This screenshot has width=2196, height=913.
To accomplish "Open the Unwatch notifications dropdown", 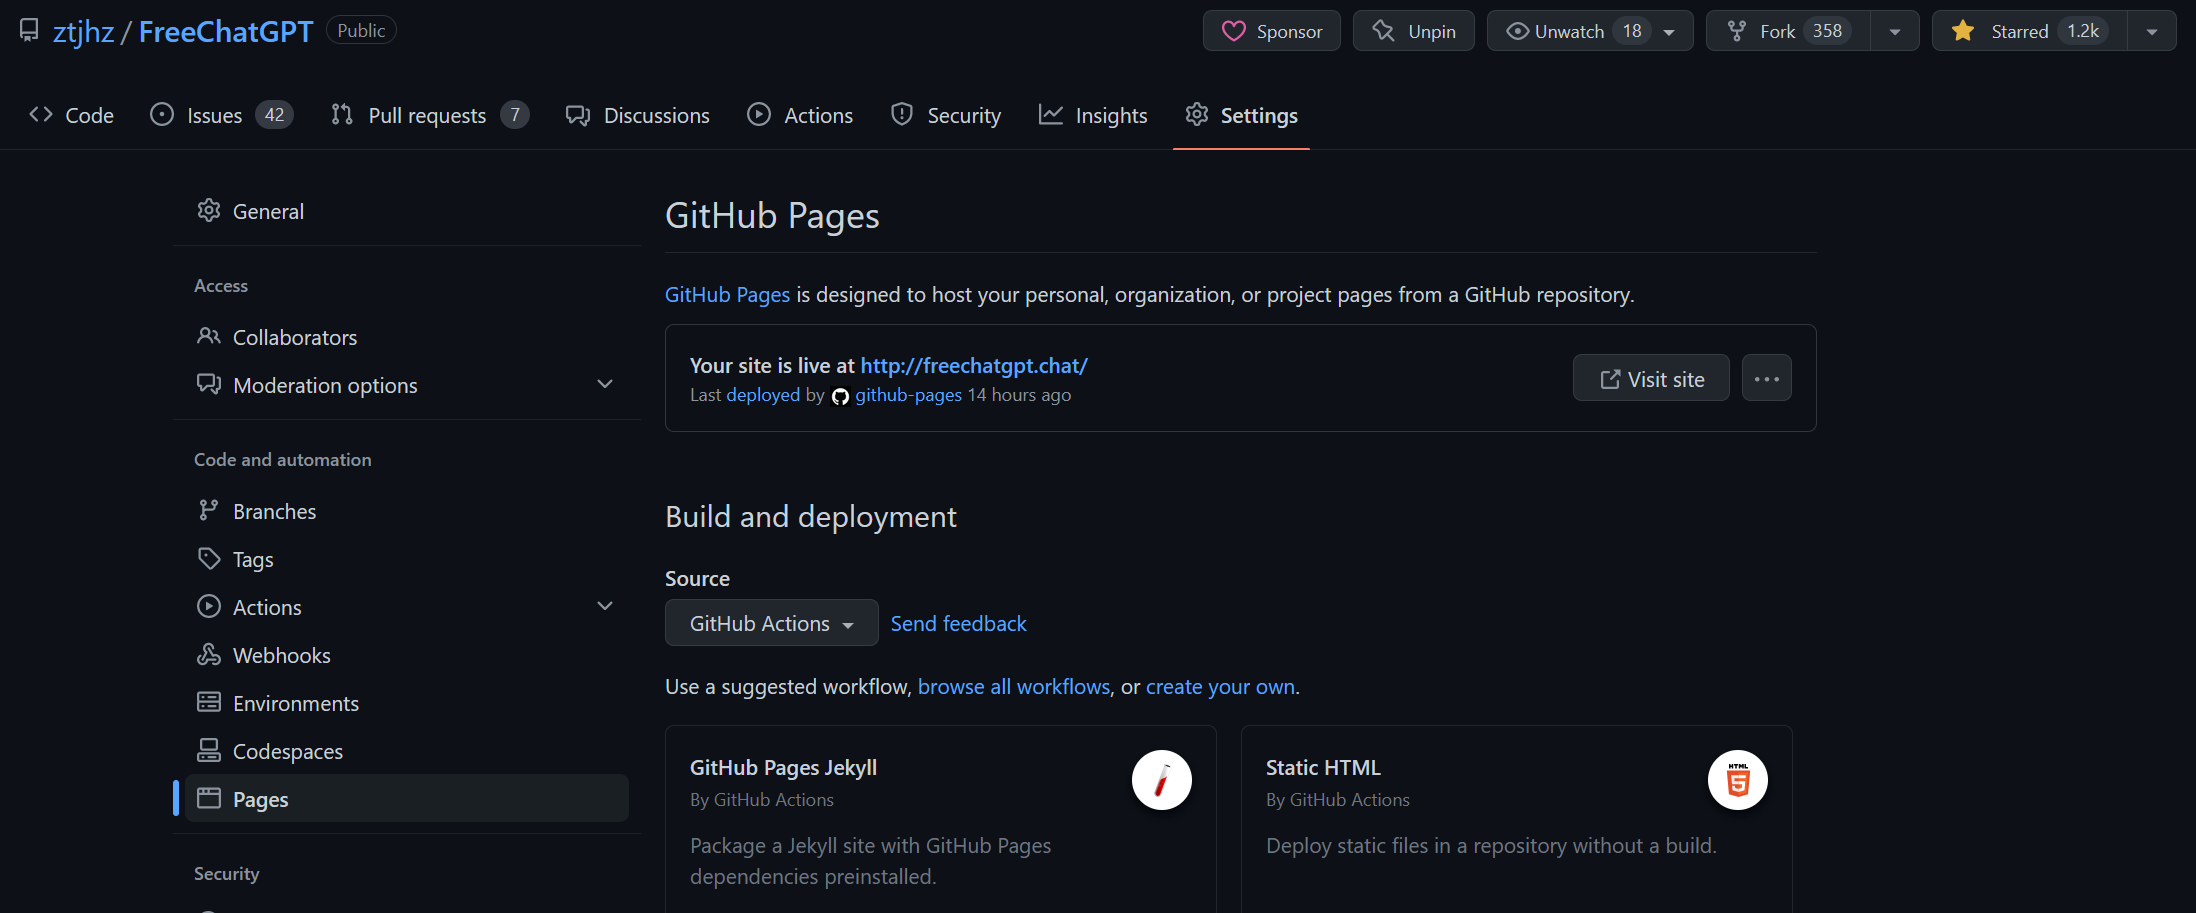I will tap(1589, 31).
